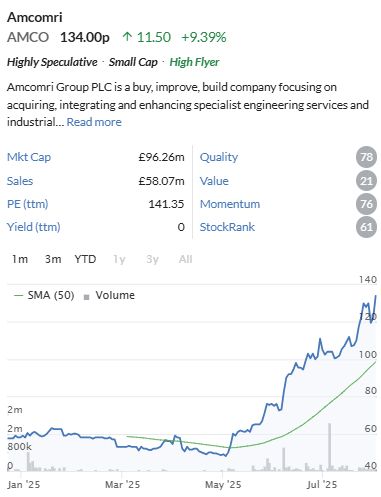Toggle the SMA (50) legend line
The width and height of the screenshot is (381, 497).
click(44, 295)
